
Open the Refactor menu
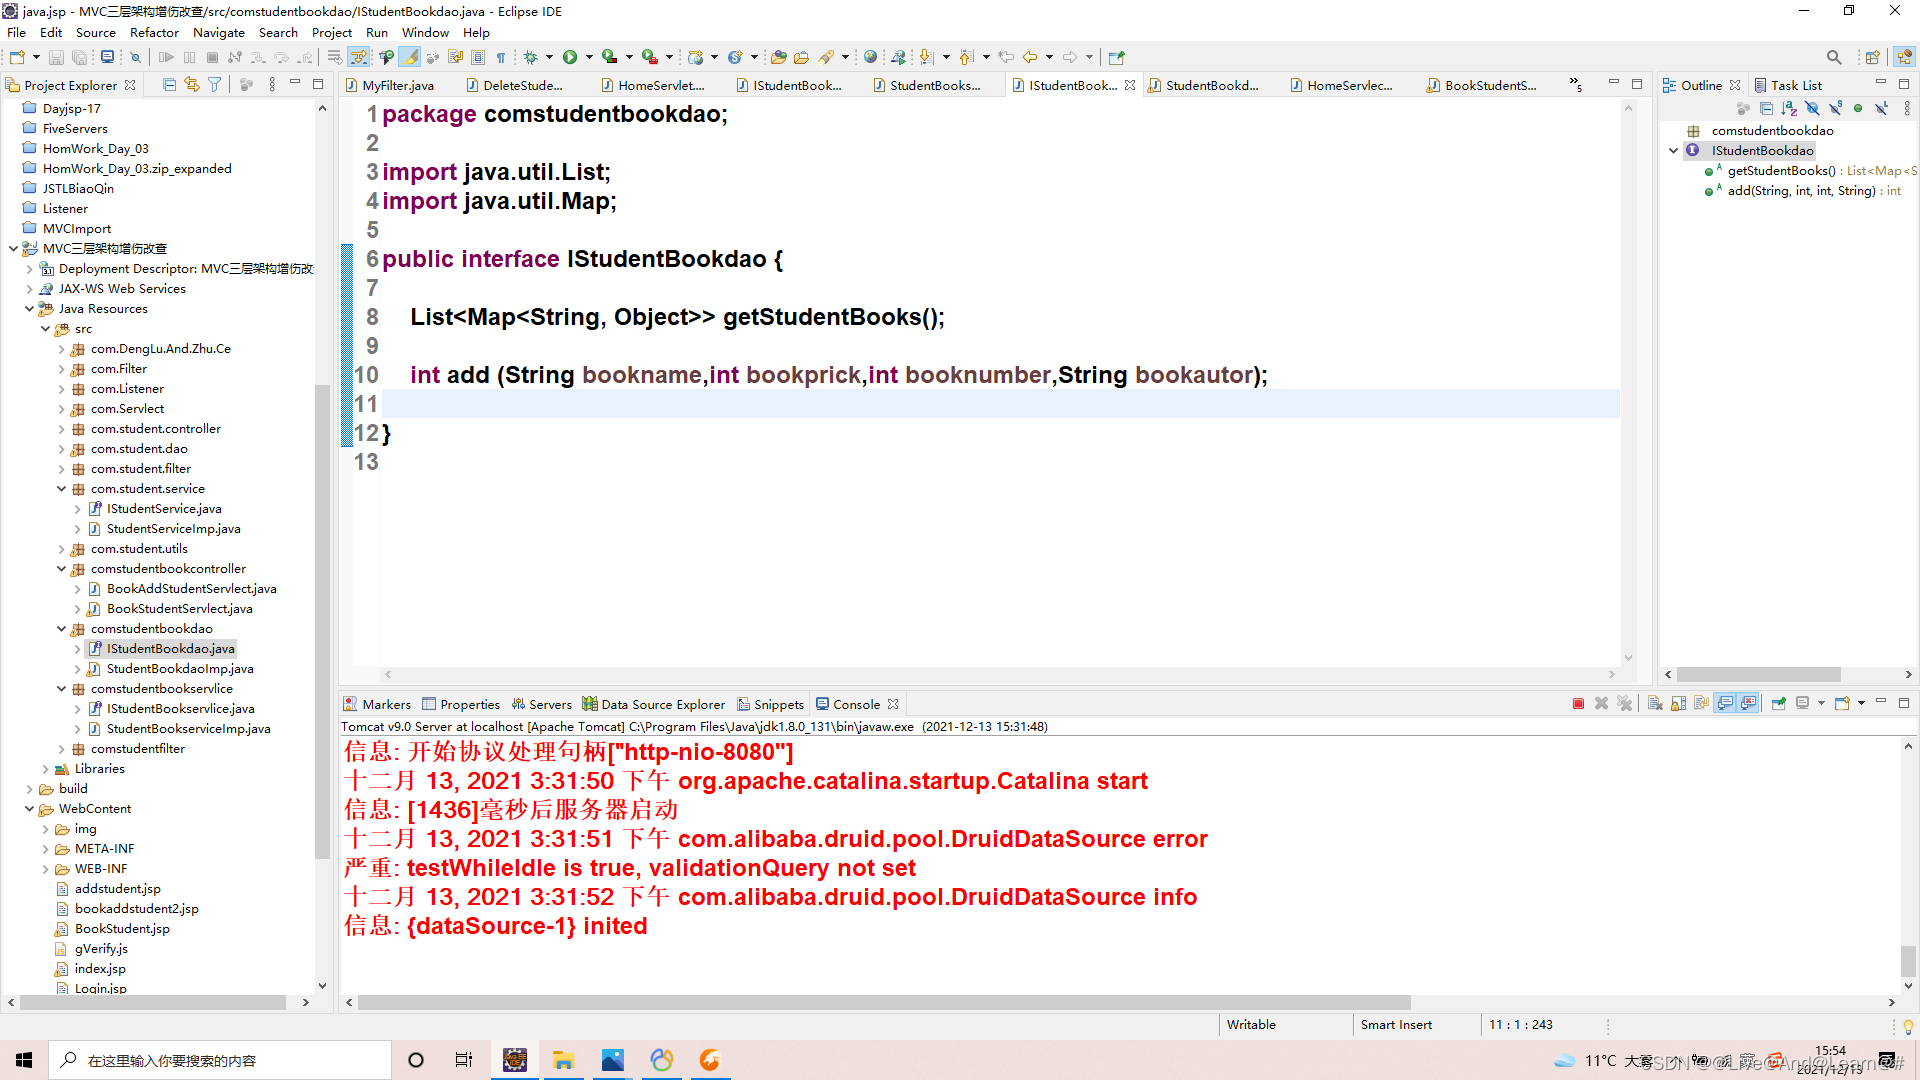(x=154, y=32)
